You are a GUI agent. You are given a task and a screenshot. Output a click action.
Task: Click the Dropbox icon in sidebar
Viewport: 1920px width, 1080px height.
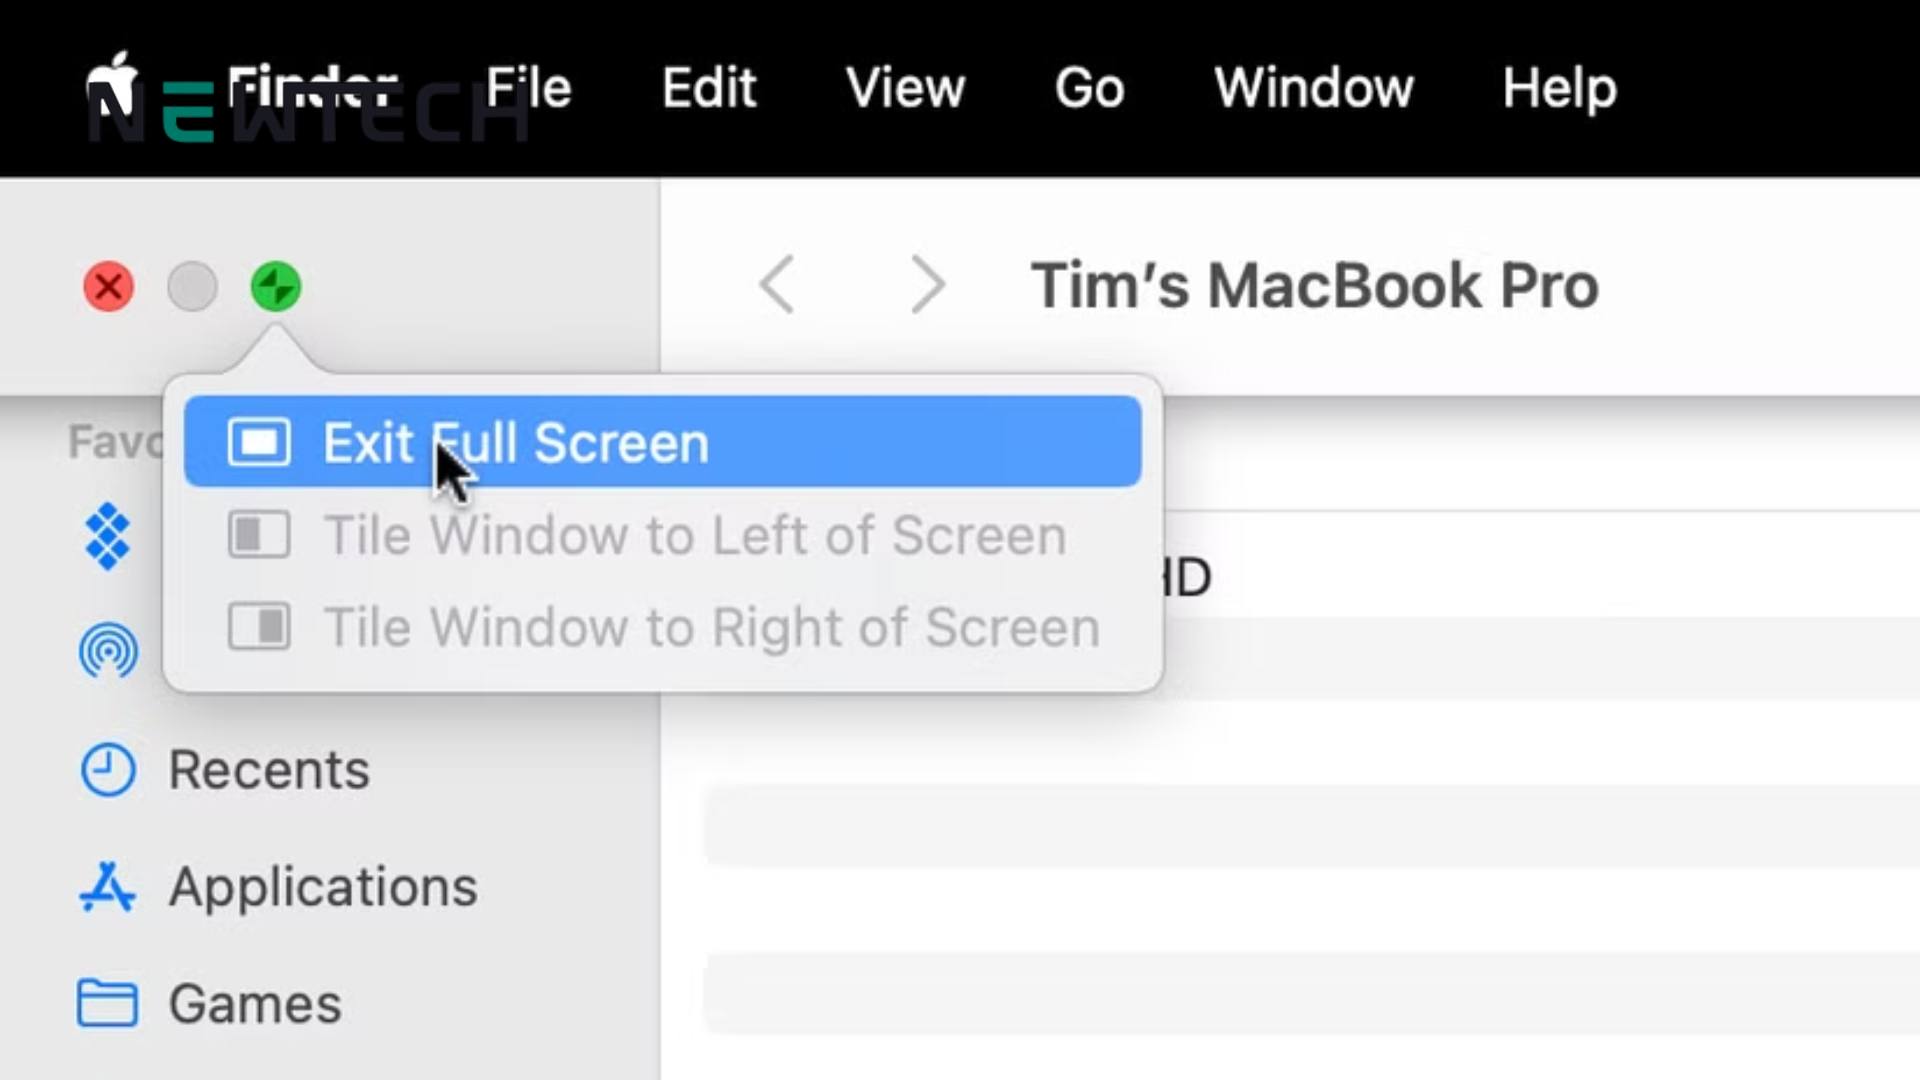pos(107,537)
